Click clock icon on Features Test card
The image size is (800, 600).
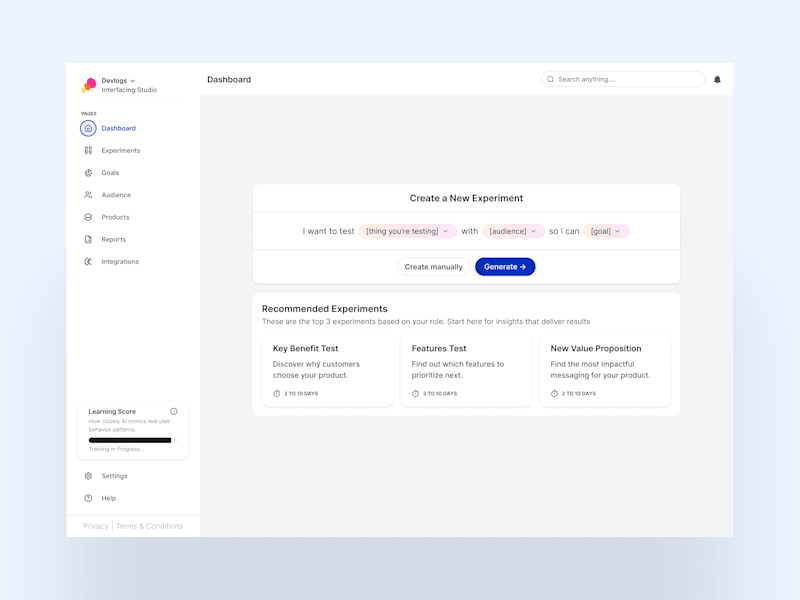tap(415, 393)
